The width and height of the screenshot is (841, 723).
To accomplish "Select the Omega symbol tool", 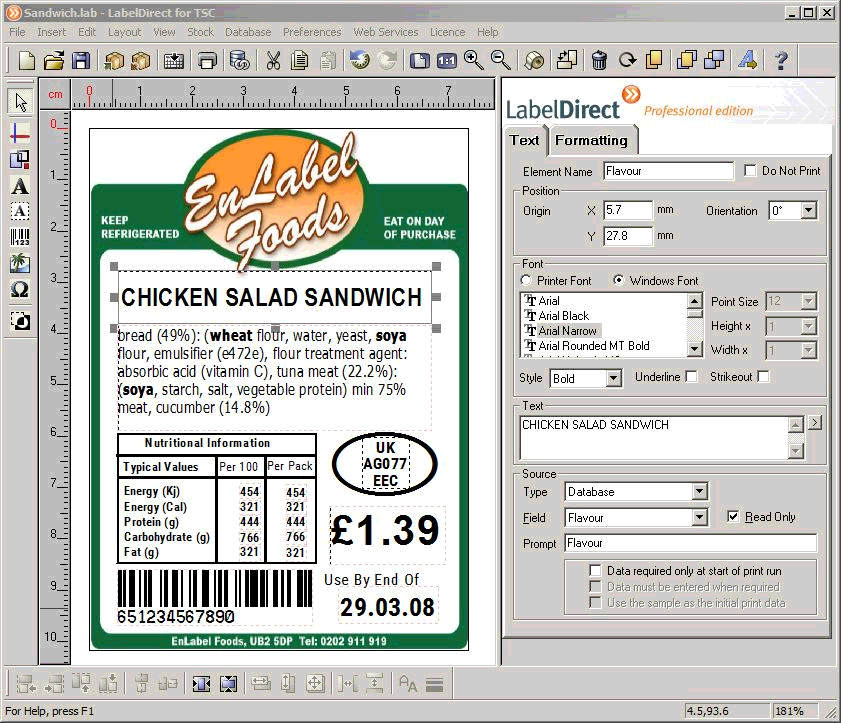I will click(20, 290).
